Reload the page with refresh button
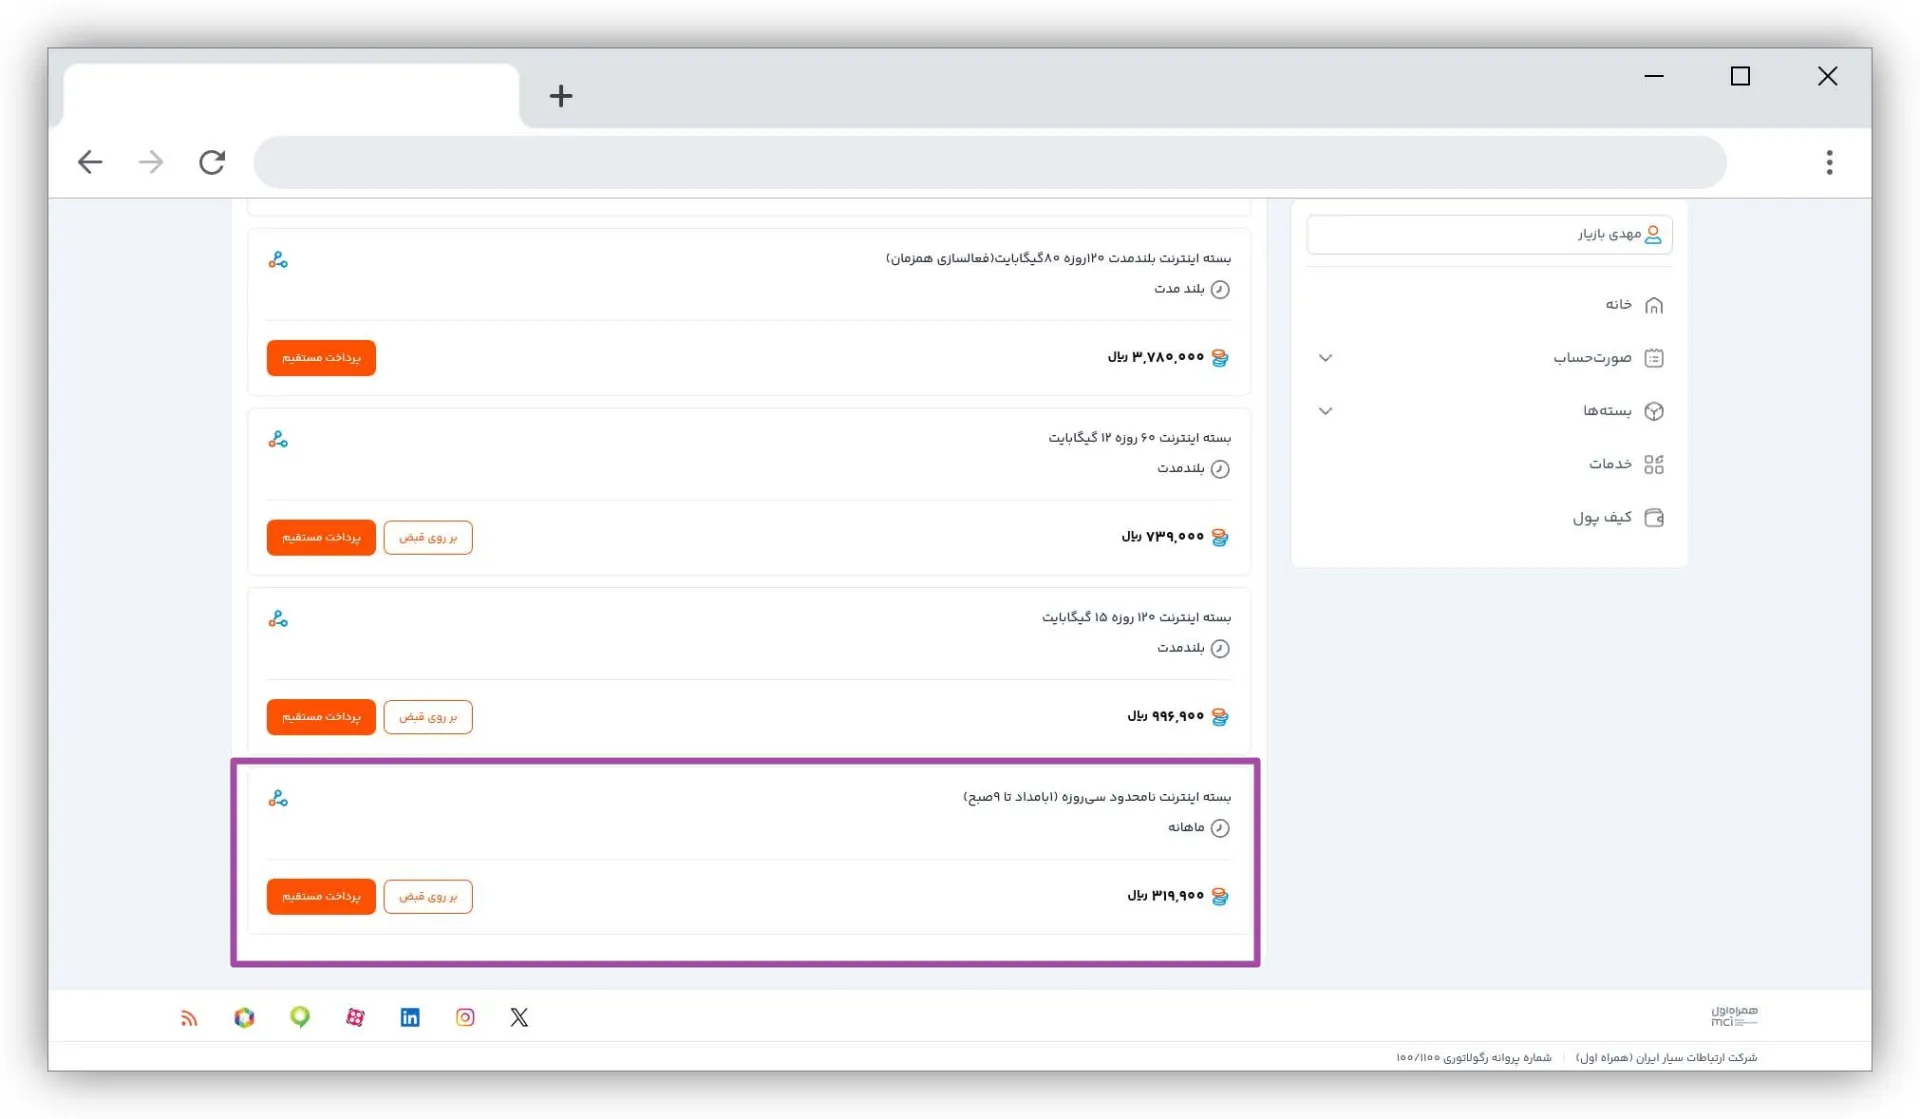1920x1119 pixels. pyautogui.click(x=212, y=162)
